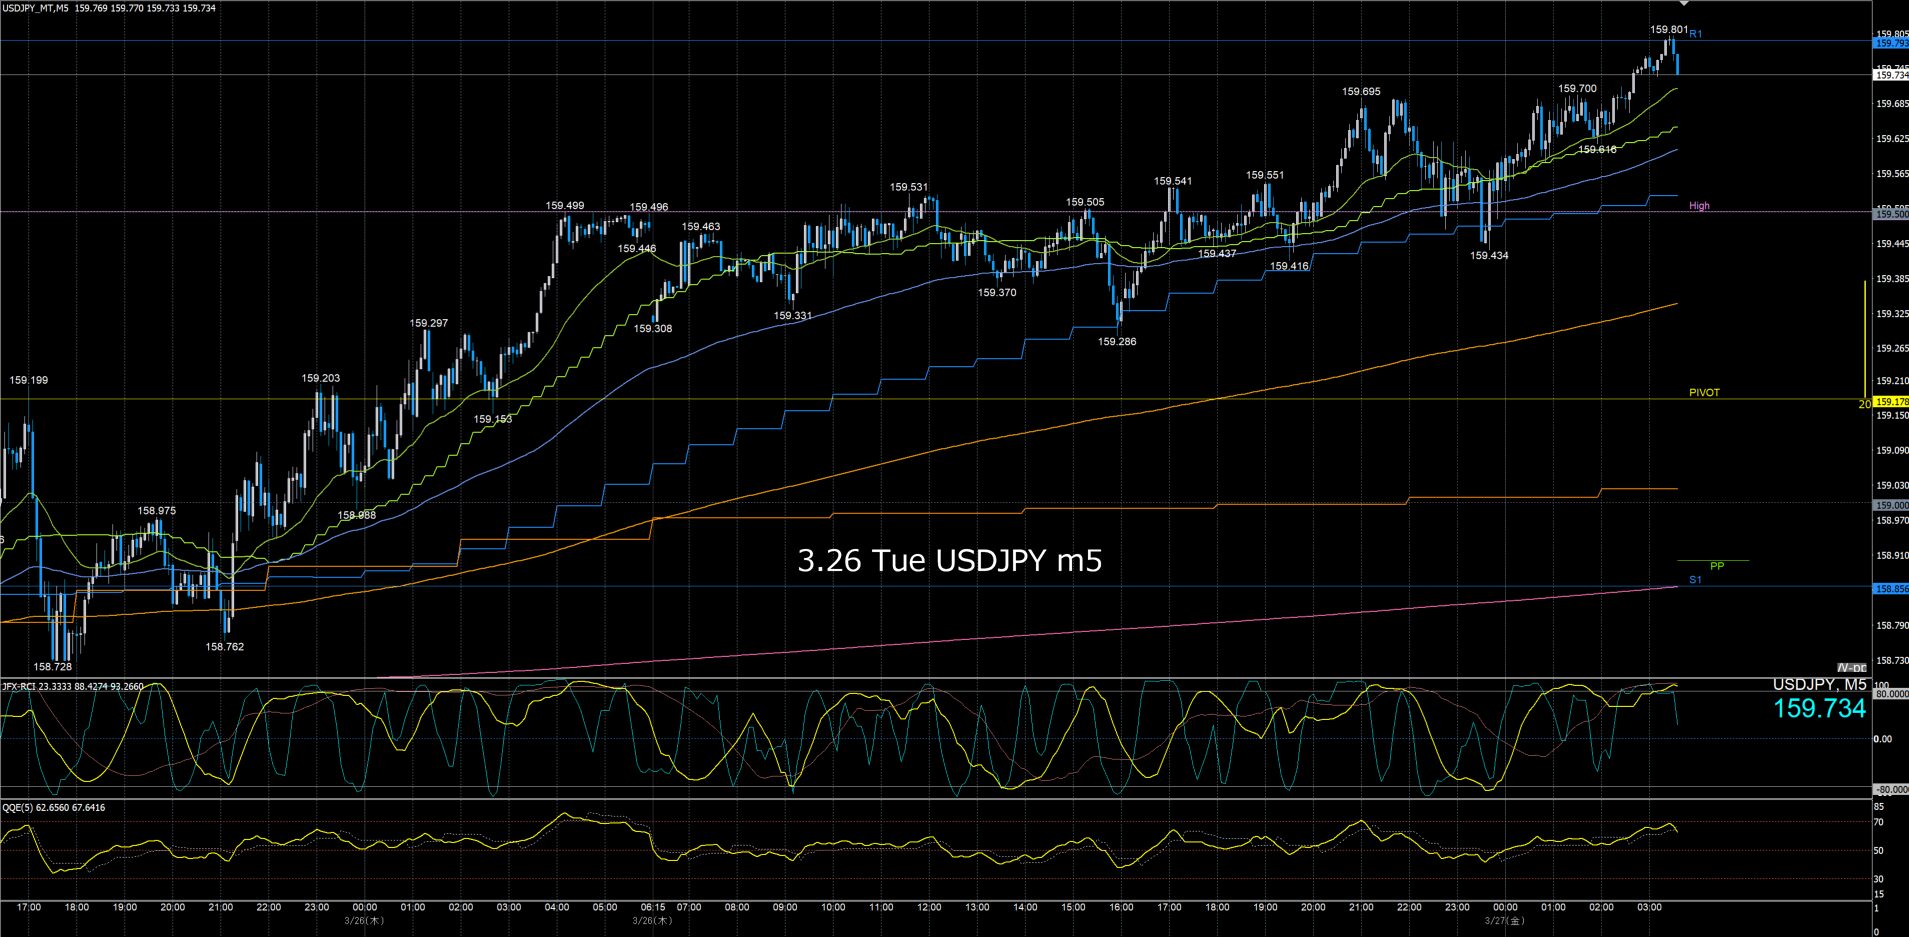Click the 158.728 low price label
This screenshot has height=937, width=1909.
(53, 667)
